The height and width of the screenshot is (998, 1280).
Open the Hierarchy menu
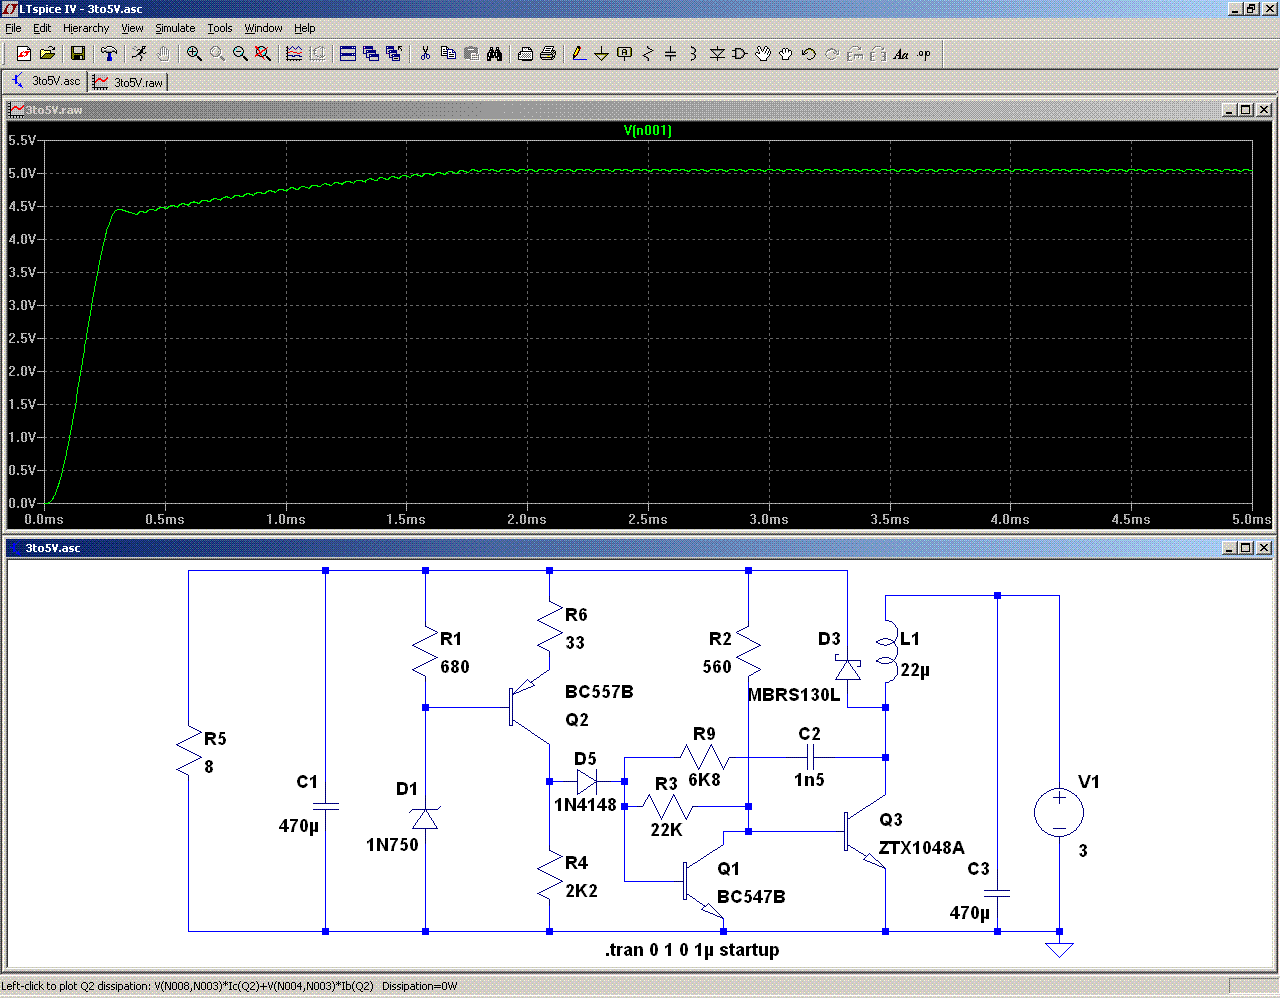[86, 28]
